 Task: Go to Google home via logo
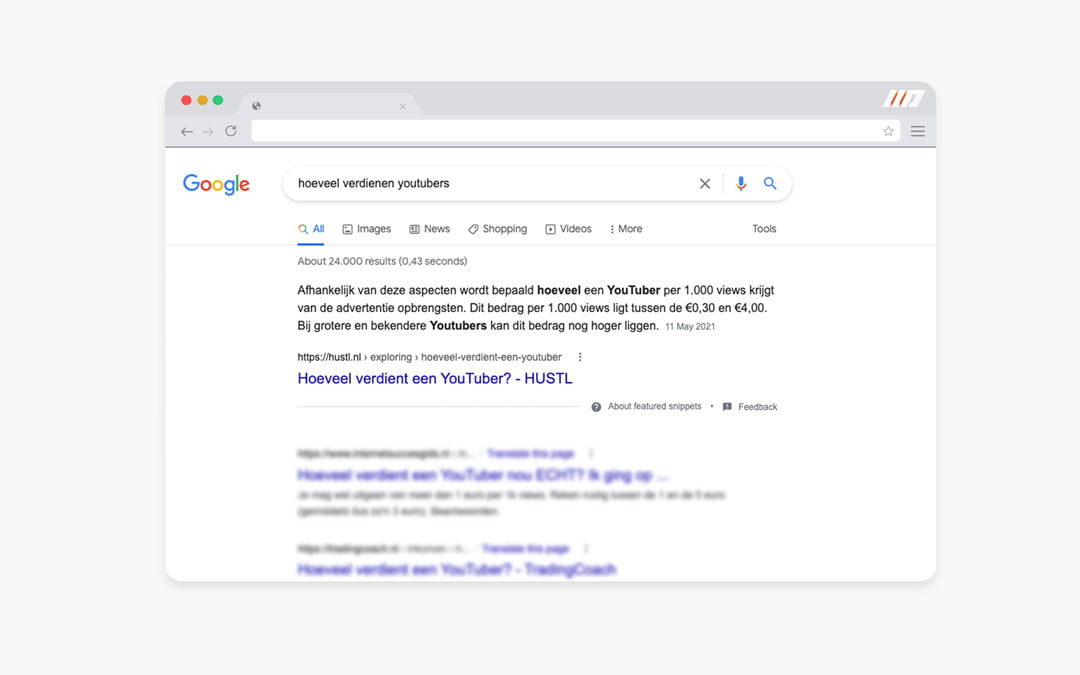216,184
